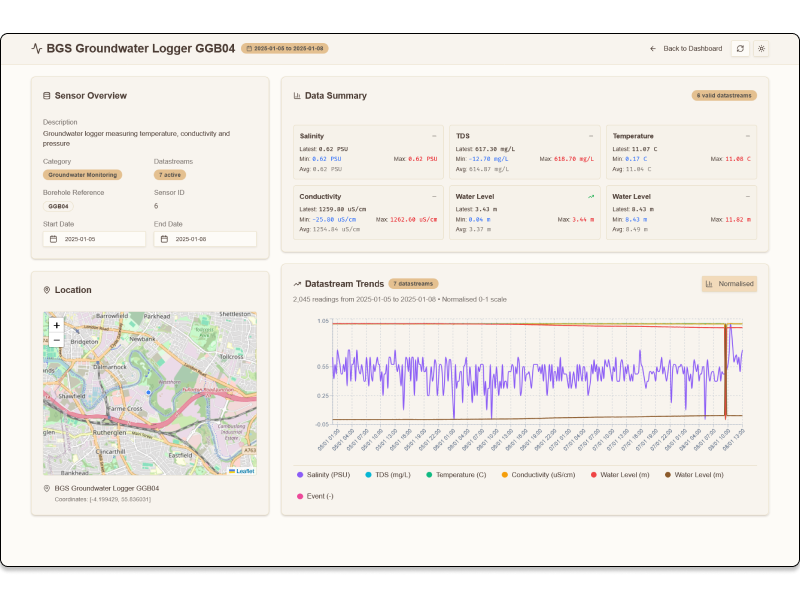
Task: Click the header date range badge
Action: point(285,48)
